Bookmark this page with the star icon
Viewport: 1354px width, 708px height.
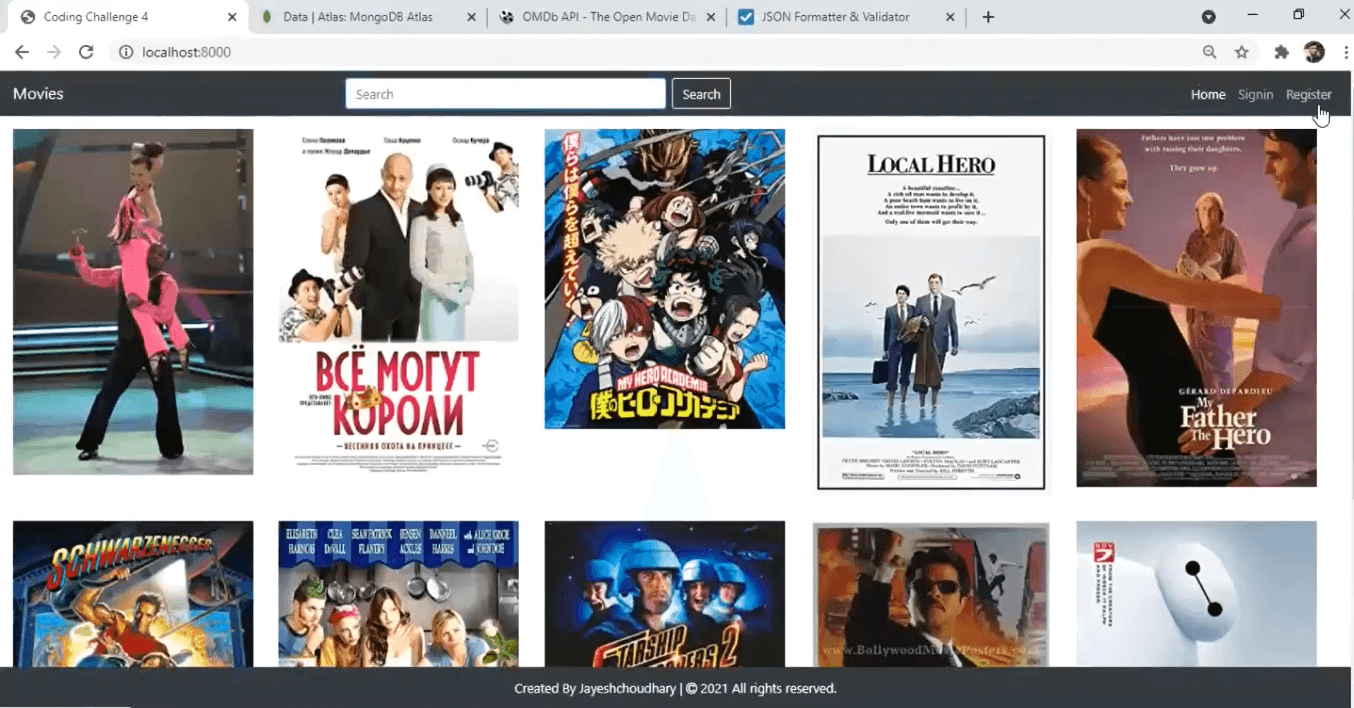tap(1242, 52)
